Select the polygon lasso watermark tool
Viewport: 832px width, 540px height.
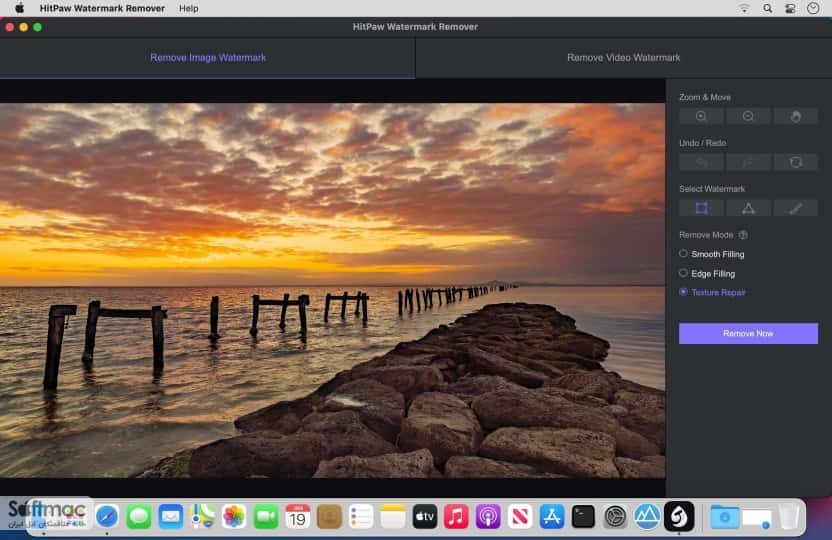click(748, 208)
